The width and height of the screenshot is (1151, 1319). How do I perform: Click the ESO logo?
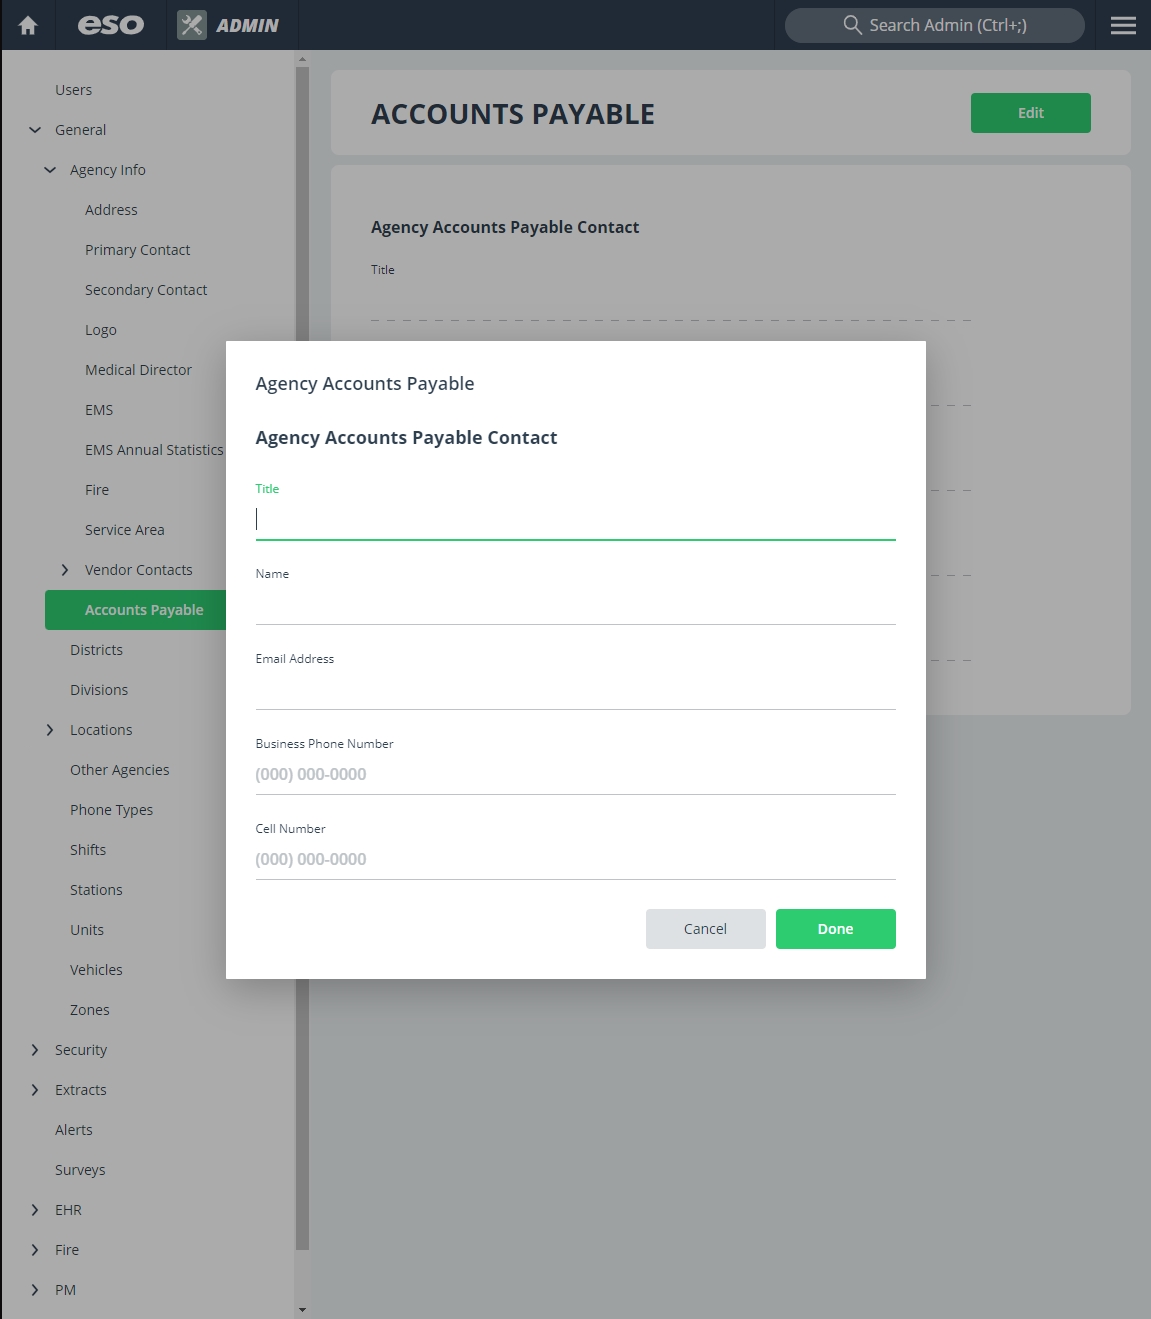111,25
